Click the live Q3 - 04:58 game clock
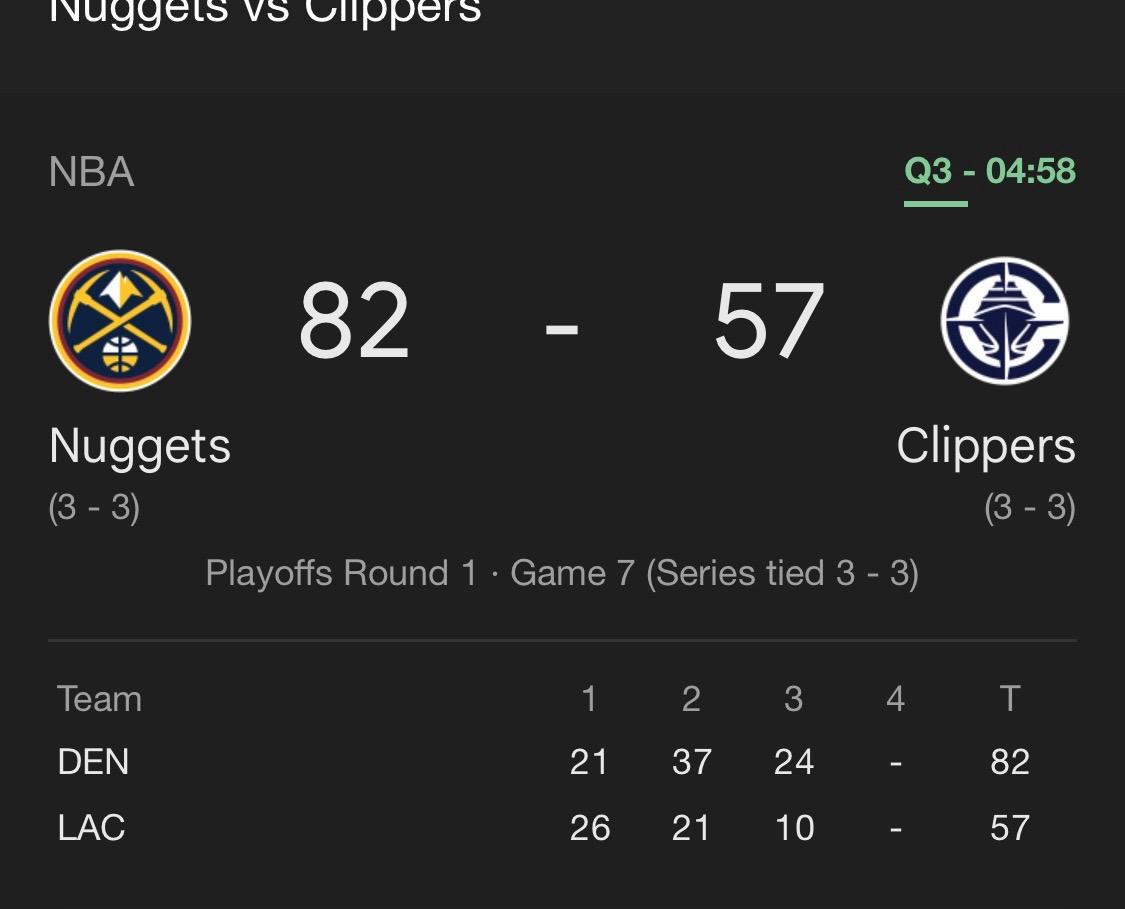 tap(990, 171)
